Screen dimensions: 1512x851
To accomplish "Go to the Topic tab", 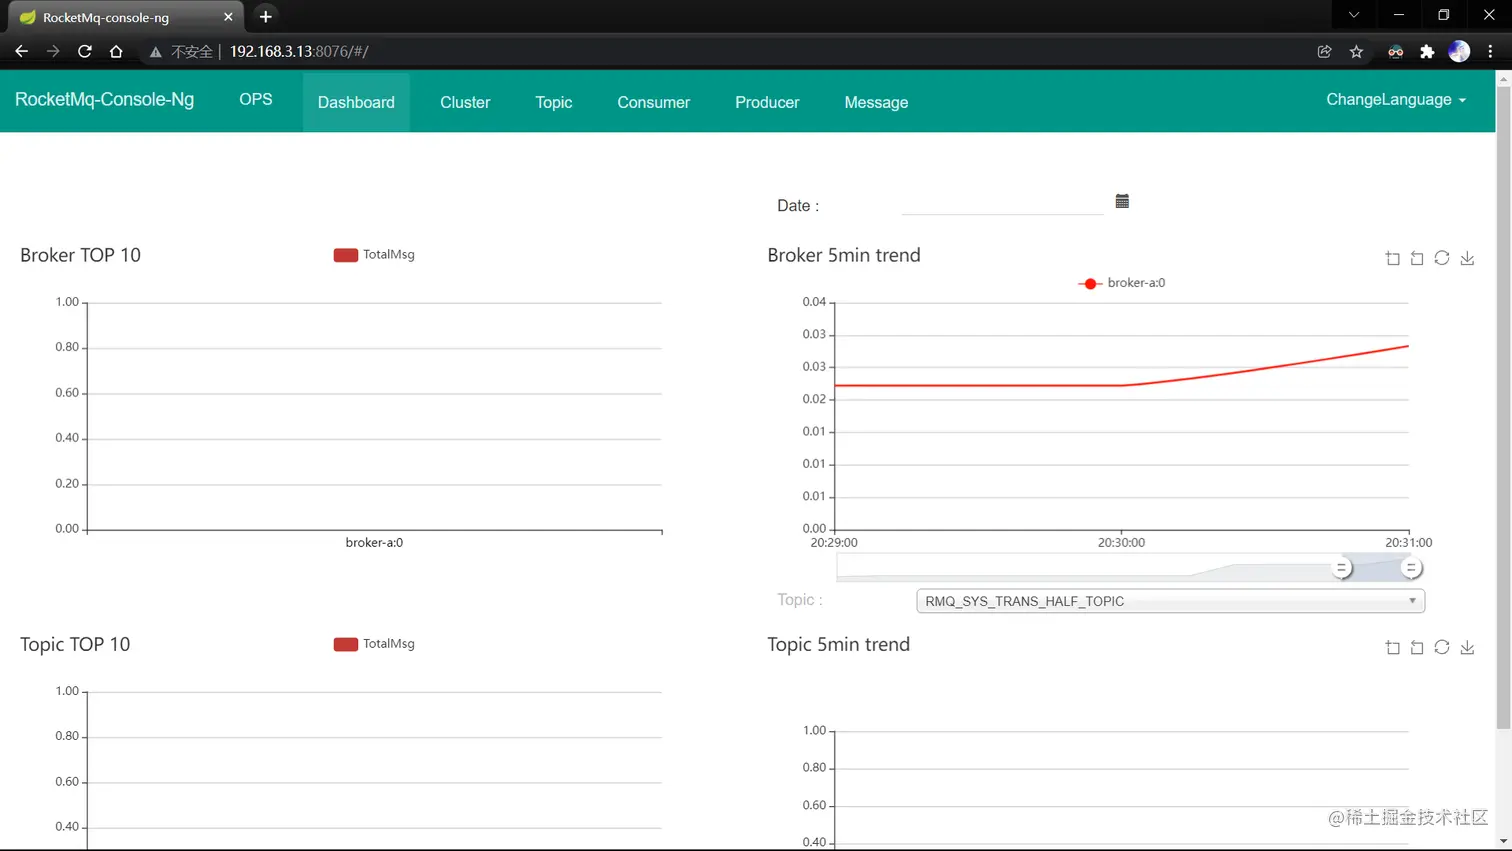I will [554, 102].
